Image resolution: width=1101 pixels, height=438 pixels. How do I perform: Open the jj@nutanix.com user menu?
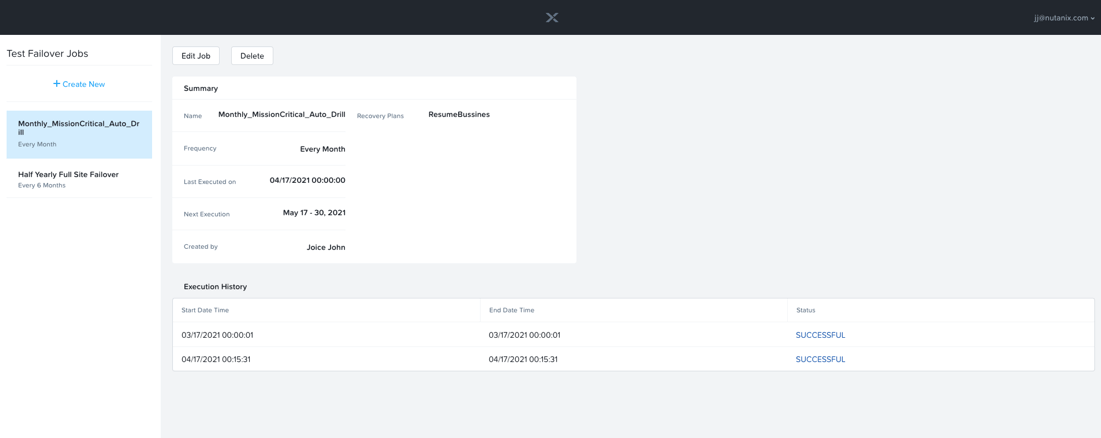pos(1063,18)
